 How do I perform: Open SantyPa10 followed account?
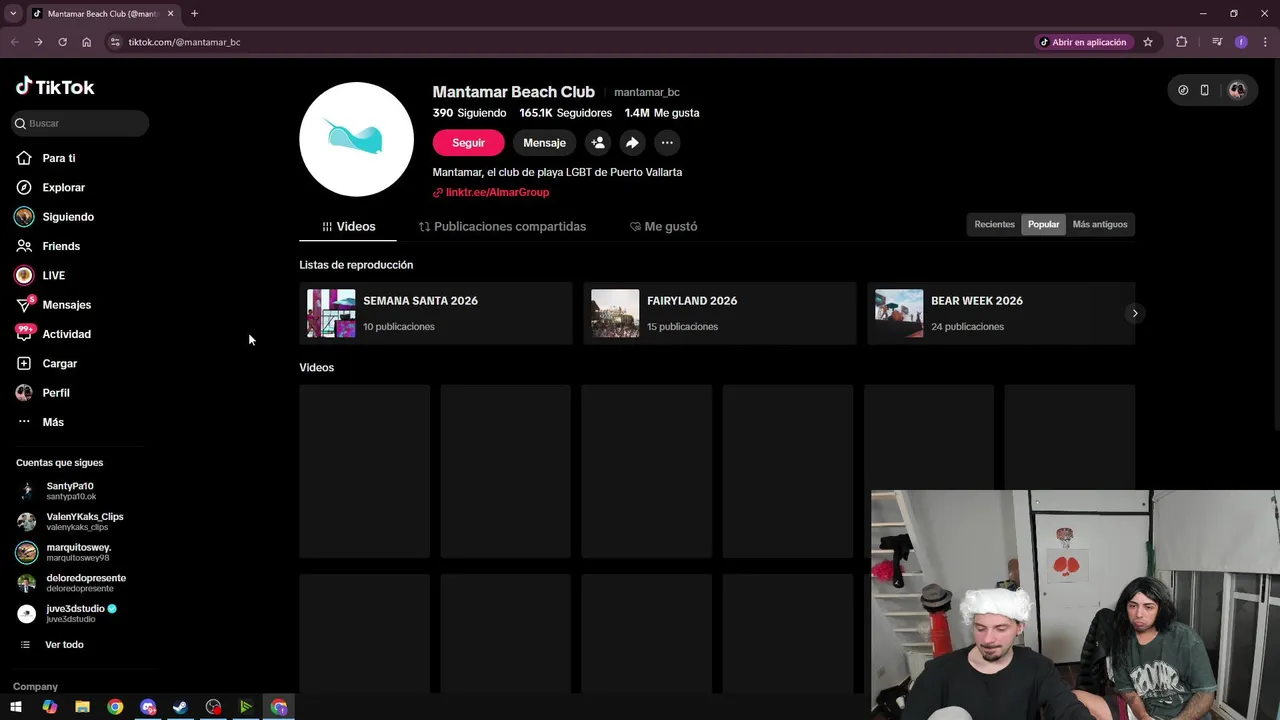pyautogui.click(x=70, y=491)
